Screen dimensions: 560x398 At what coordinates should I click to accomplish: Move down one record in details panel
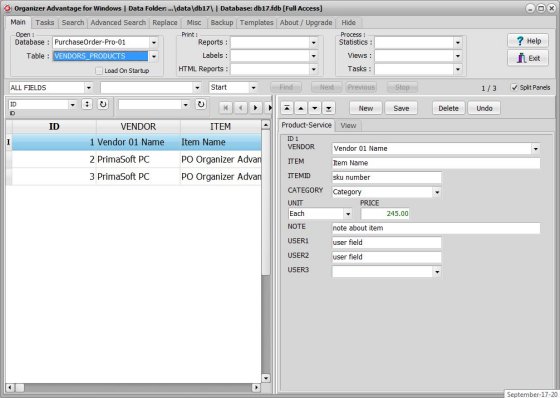[315, 108]
